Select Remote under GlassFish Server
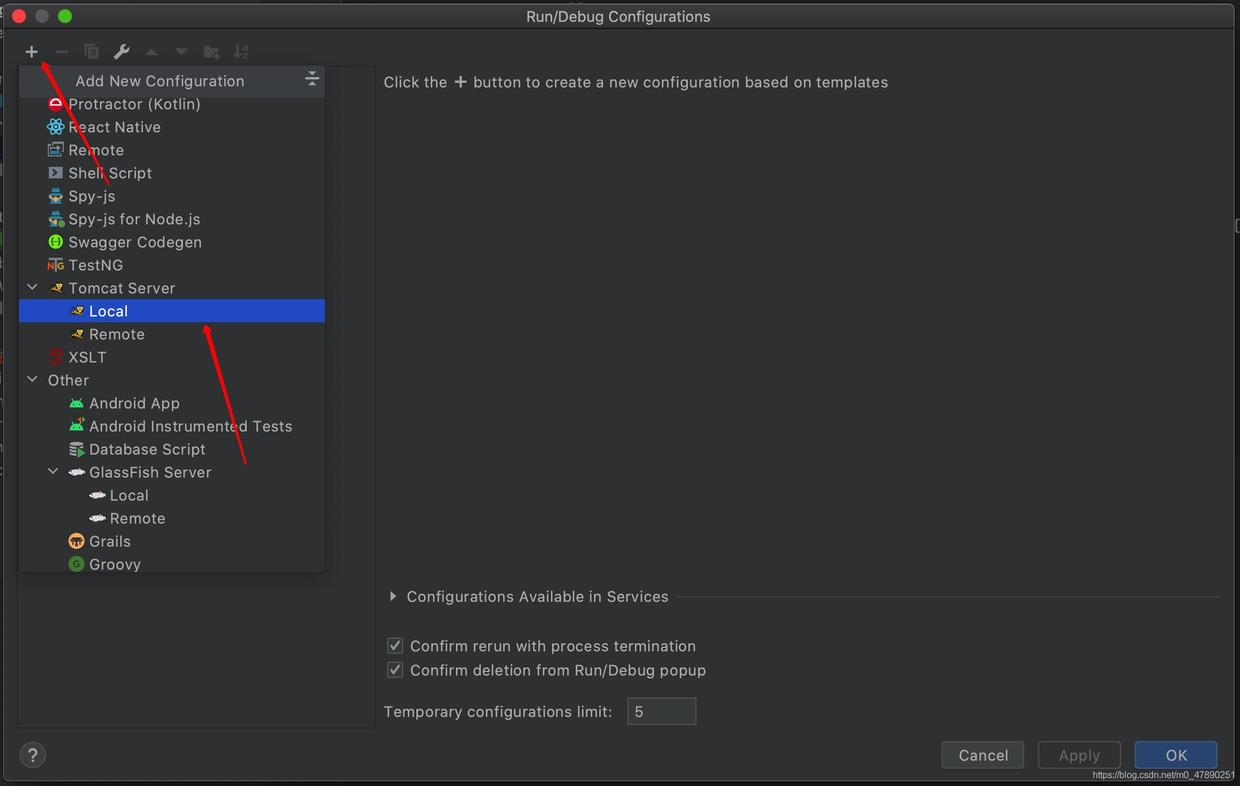The width and height of the screenshot is (1240, 786). point(172,518)
